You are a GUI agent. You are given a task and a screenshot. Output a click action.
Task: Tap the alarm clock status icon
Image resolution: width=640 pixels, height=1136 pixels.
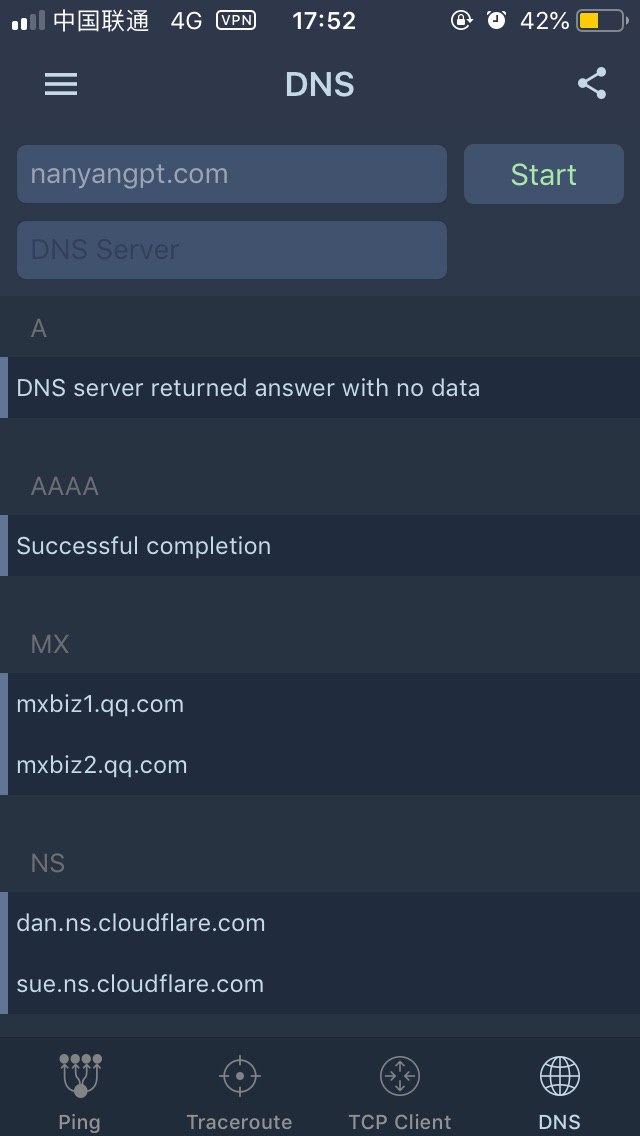point(496,20)
